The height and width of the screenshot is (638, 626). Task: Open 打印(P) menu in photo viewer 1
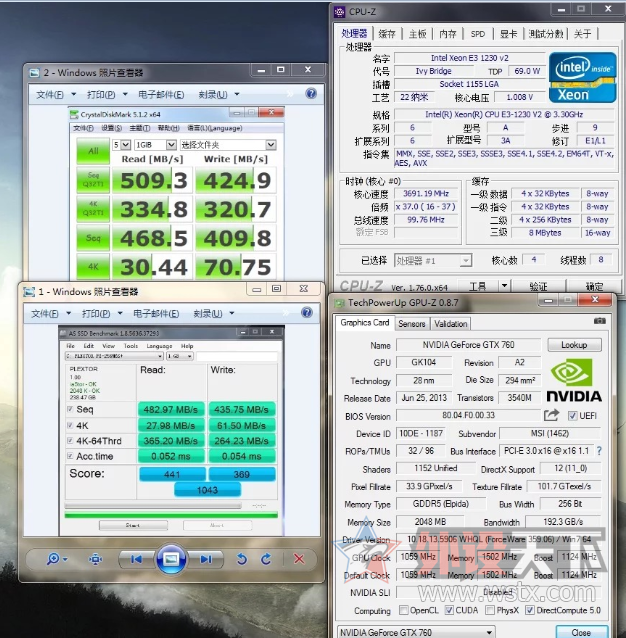click(102, 314)
